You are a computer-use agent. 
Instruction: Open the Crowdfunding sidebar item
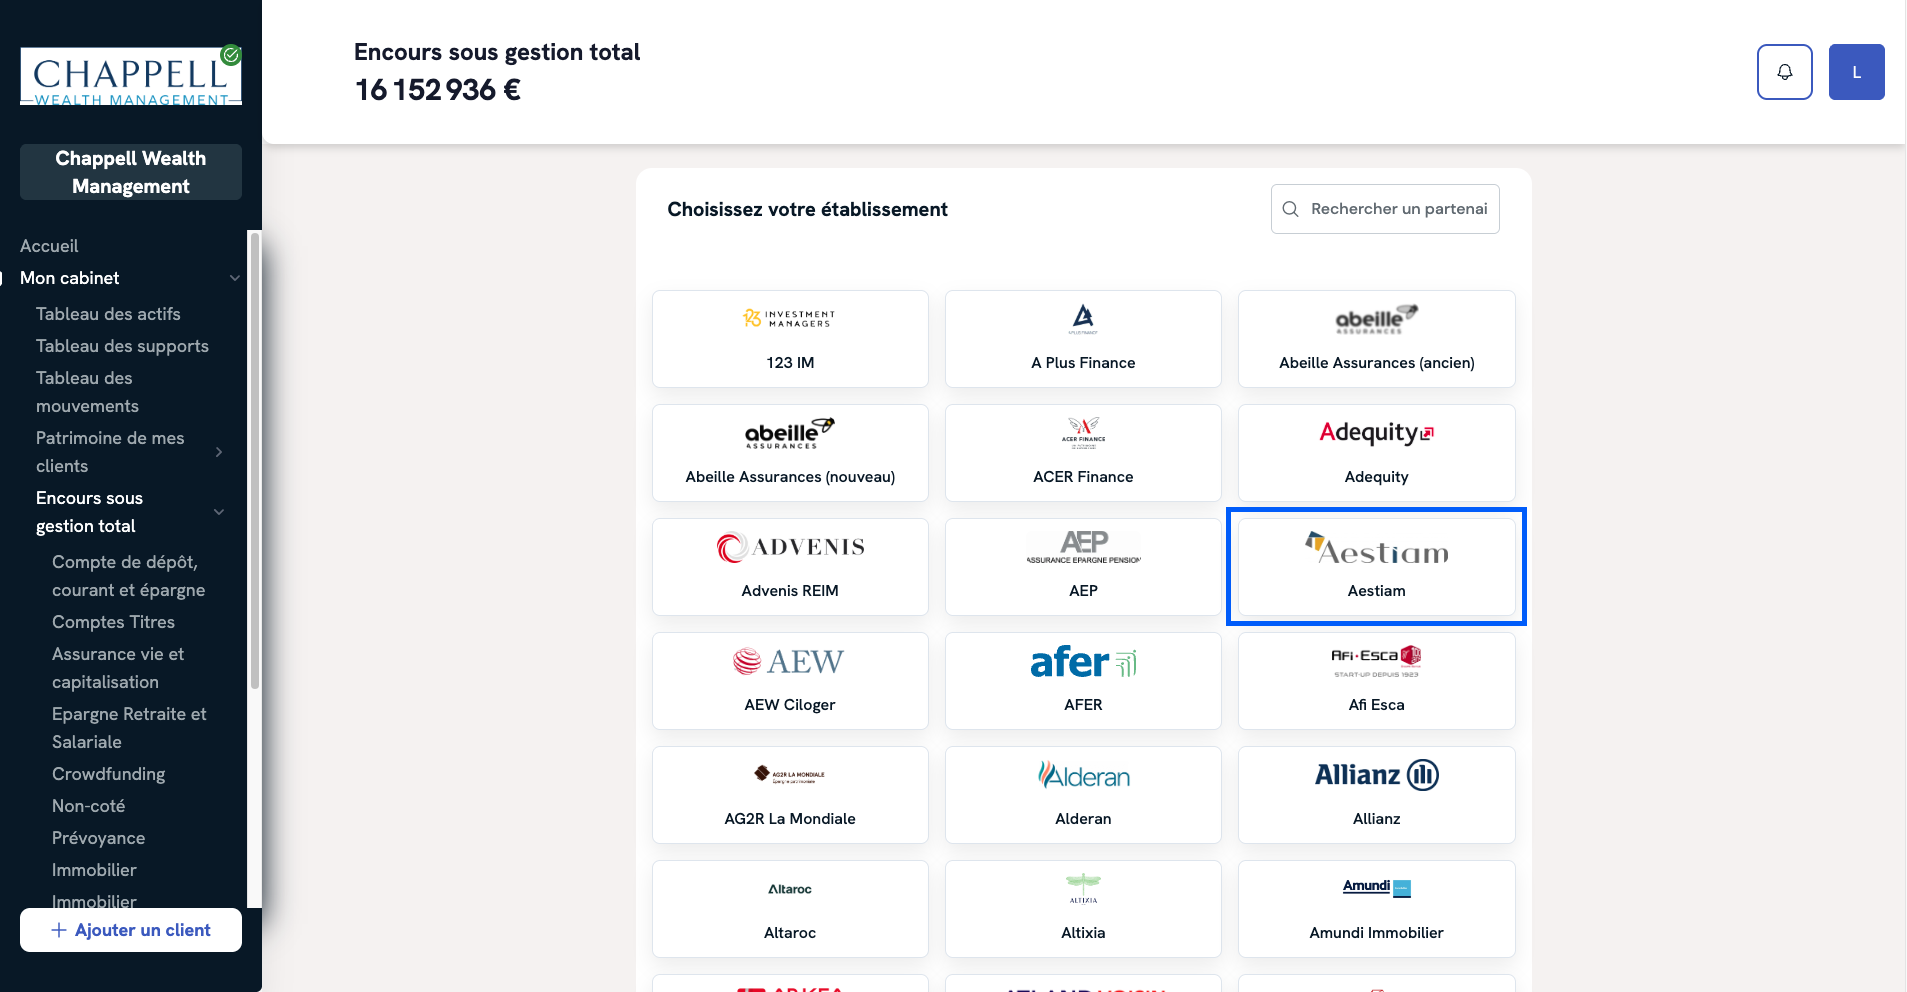coord(108,774)
